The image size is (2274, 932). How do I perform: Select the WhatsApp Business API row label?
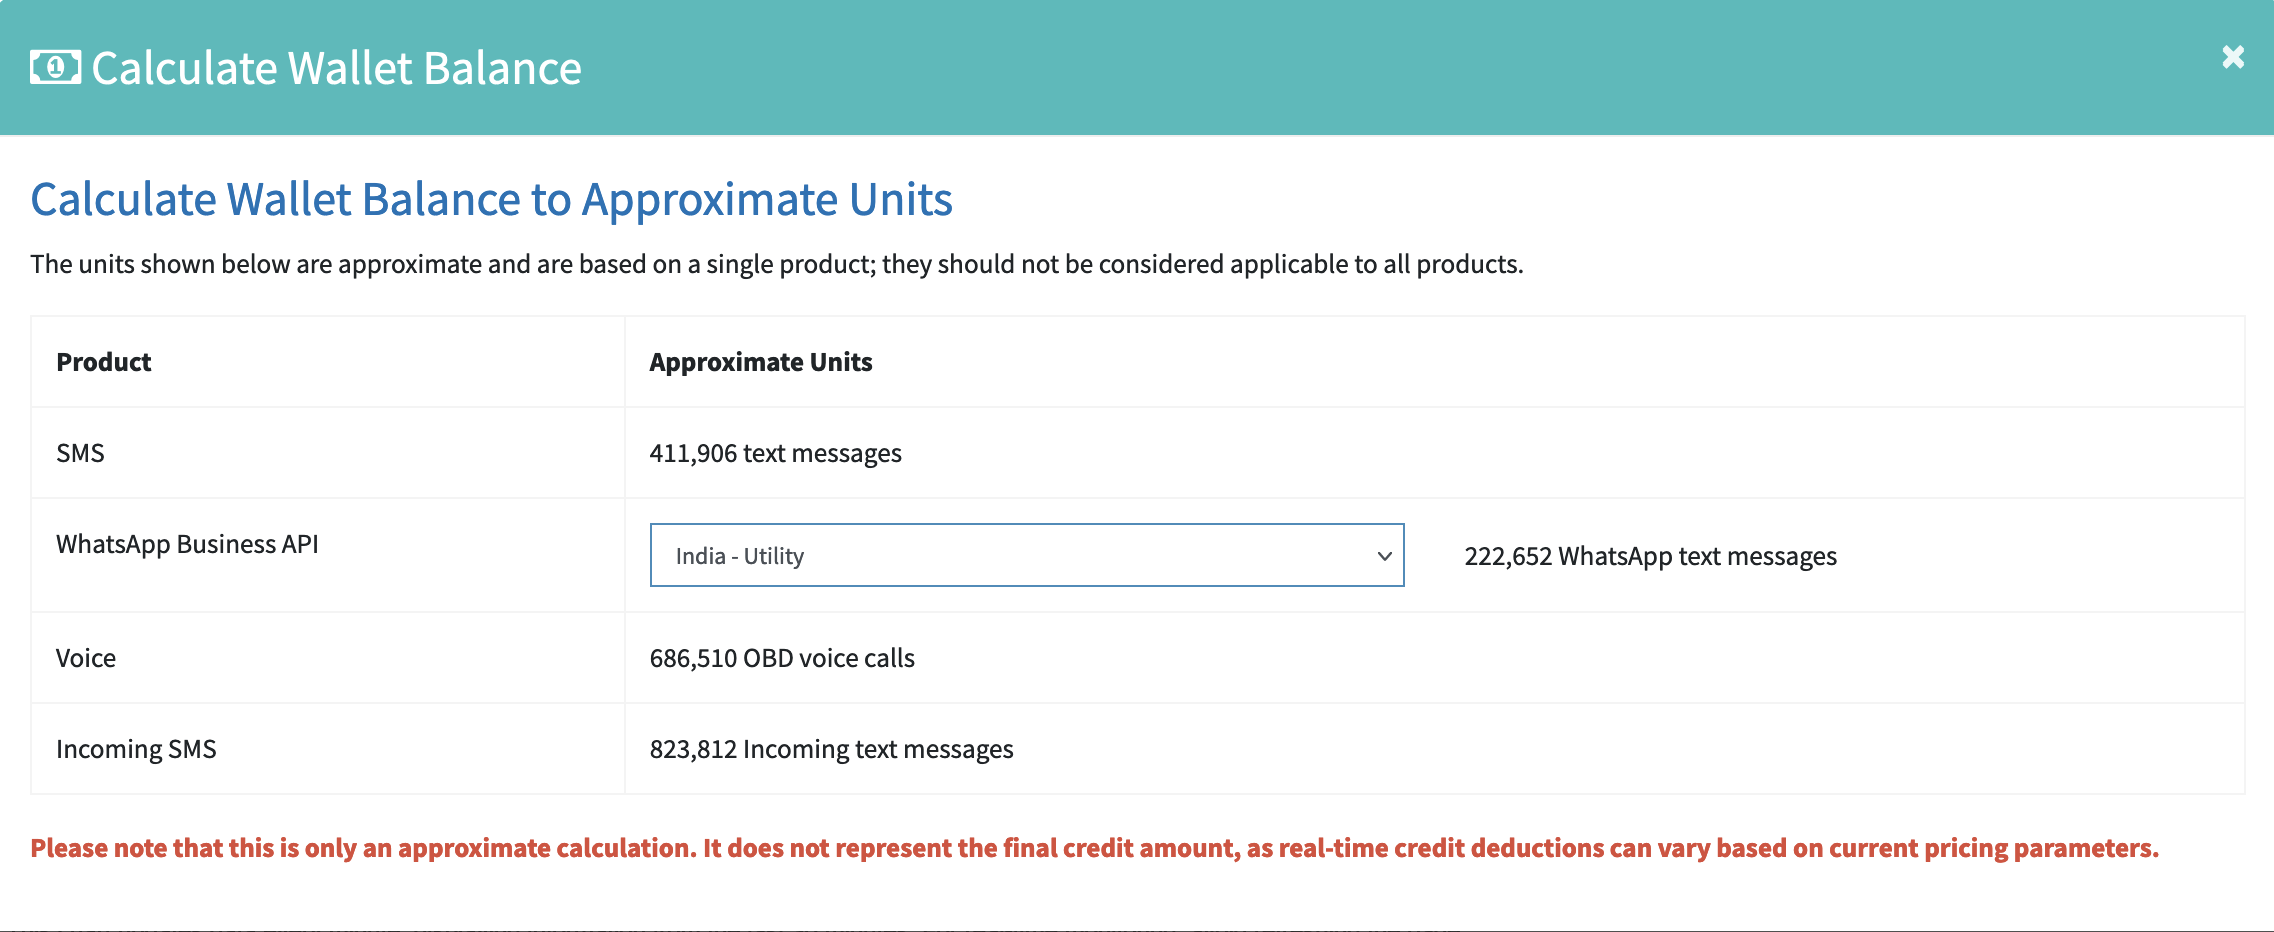click(x=187, y=544)
